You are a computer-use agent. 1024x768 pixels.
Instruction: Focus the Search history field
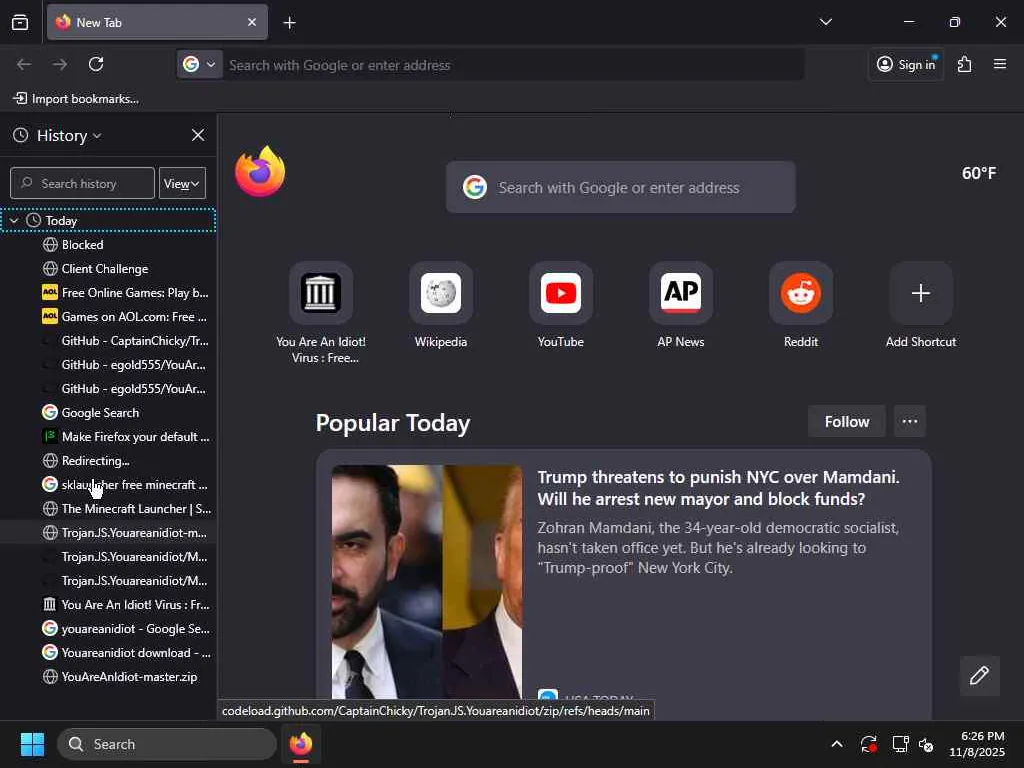(x=82, y=184)
